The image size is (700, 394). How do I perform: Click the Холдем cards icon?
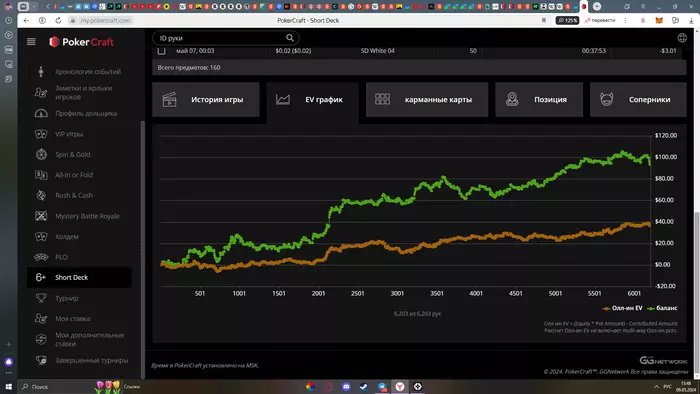click(x=41, y=236)
